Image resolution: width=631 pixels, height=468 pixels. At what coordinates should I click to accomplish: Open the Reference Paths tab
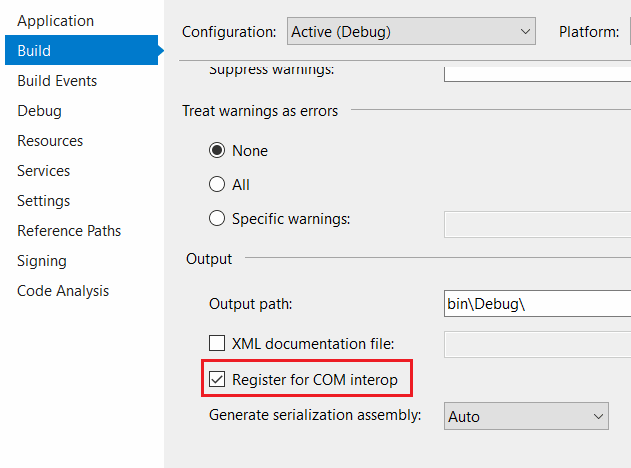(x=69, y=231)
